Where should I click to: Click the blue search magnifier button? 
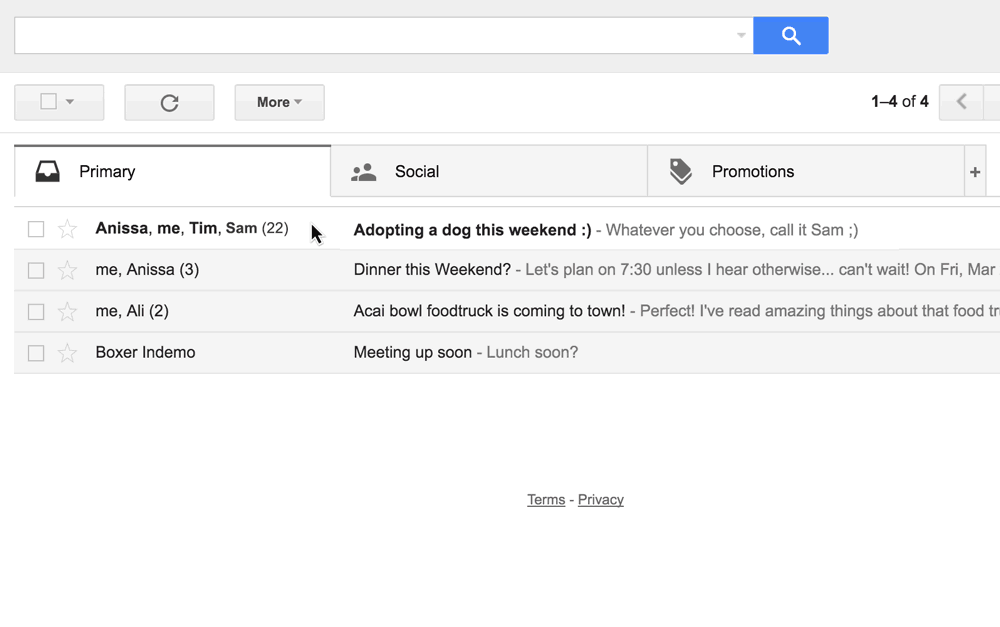pos(790,36)
